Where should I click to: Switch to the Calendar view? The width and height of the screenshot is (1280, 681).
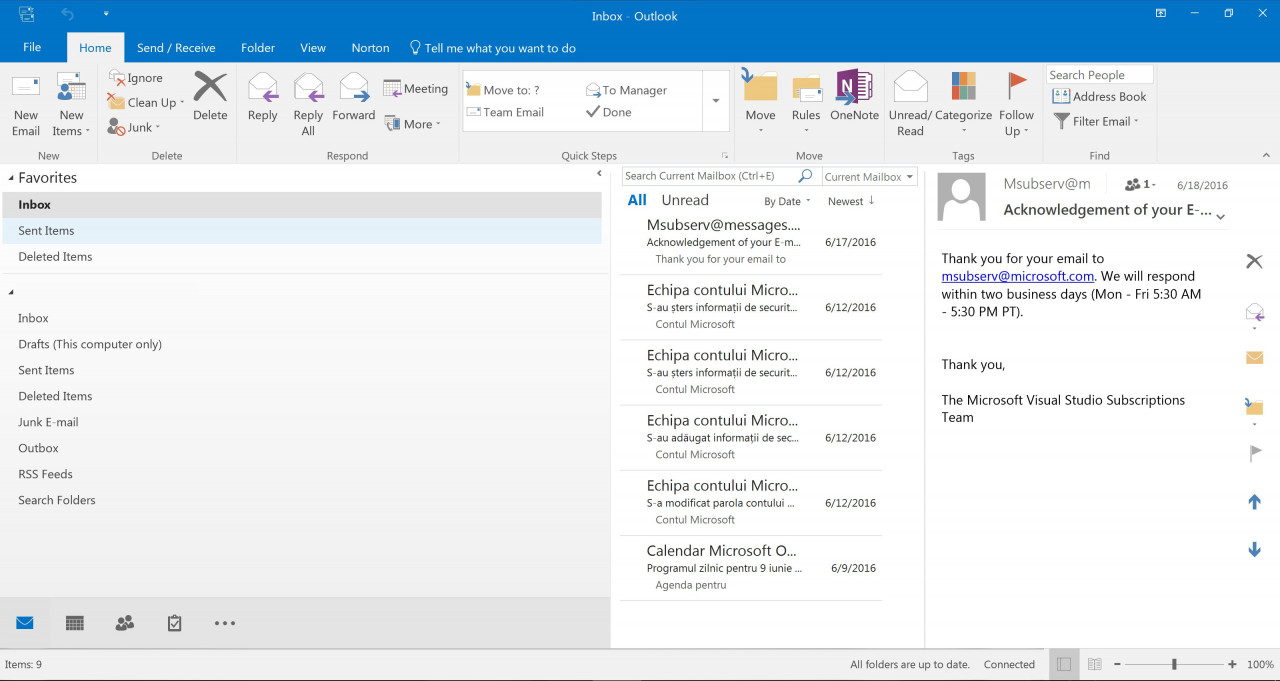(75, 623)
